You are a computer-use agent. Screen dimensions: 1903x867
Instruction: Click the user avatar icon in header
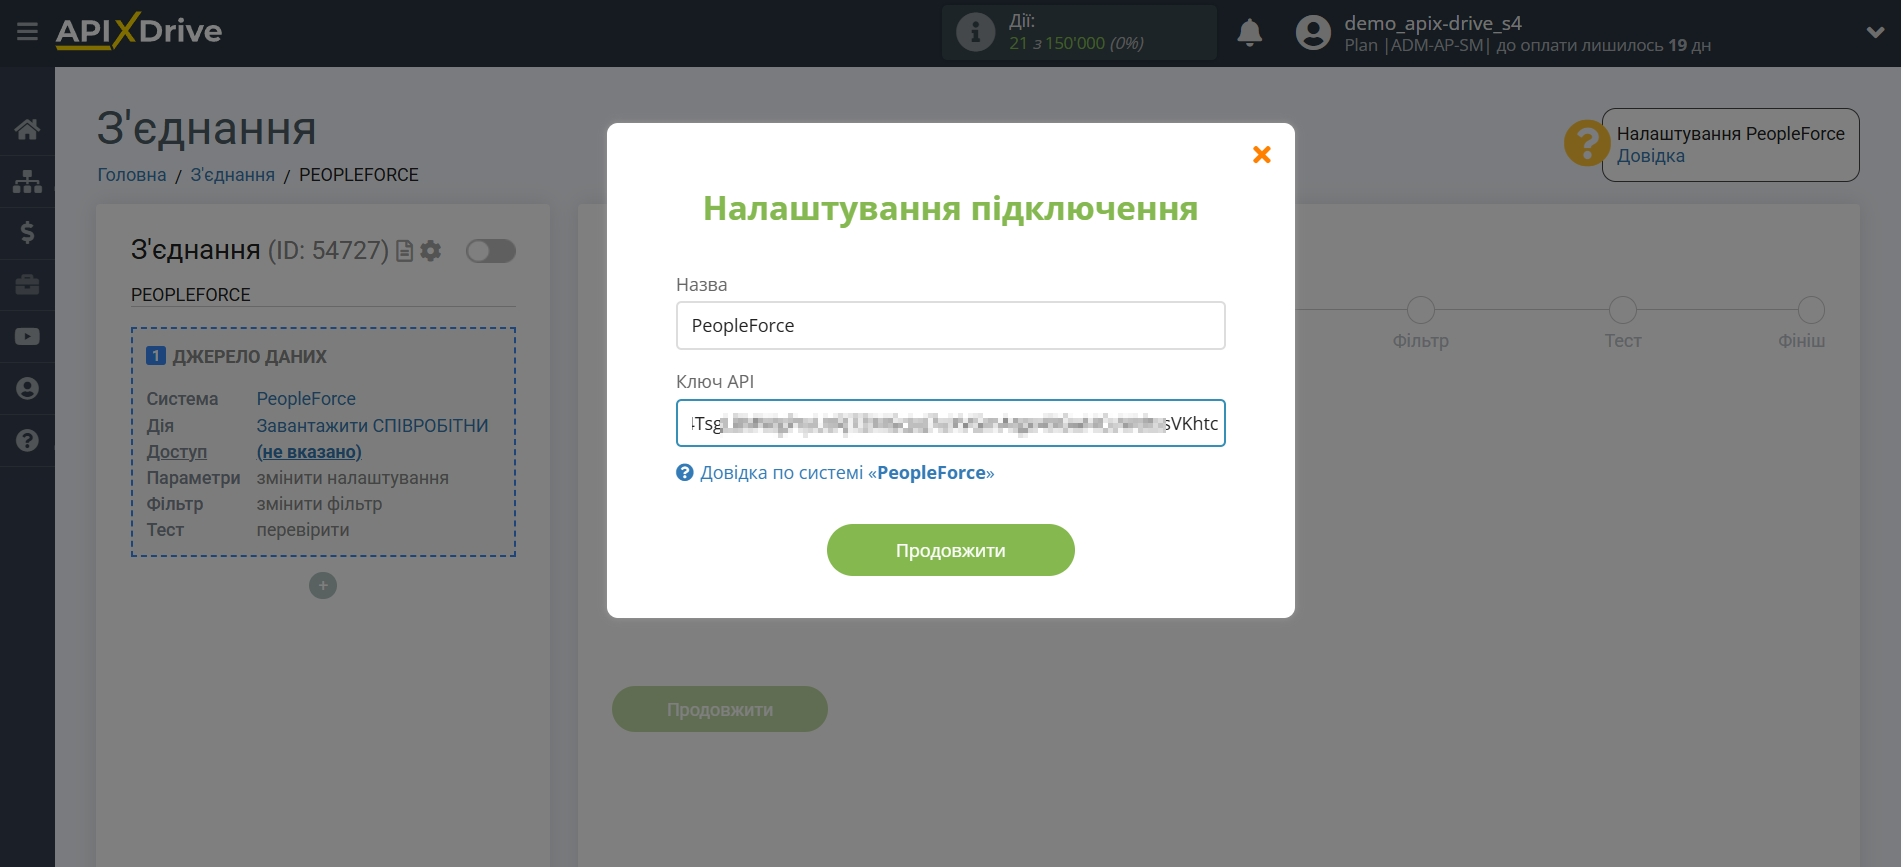click(1313, 33)
